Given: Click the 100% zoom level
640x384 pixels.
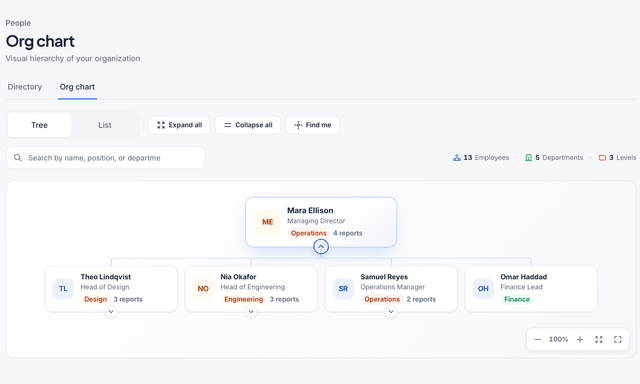Looking at the screenshot, I should point(558,340).
